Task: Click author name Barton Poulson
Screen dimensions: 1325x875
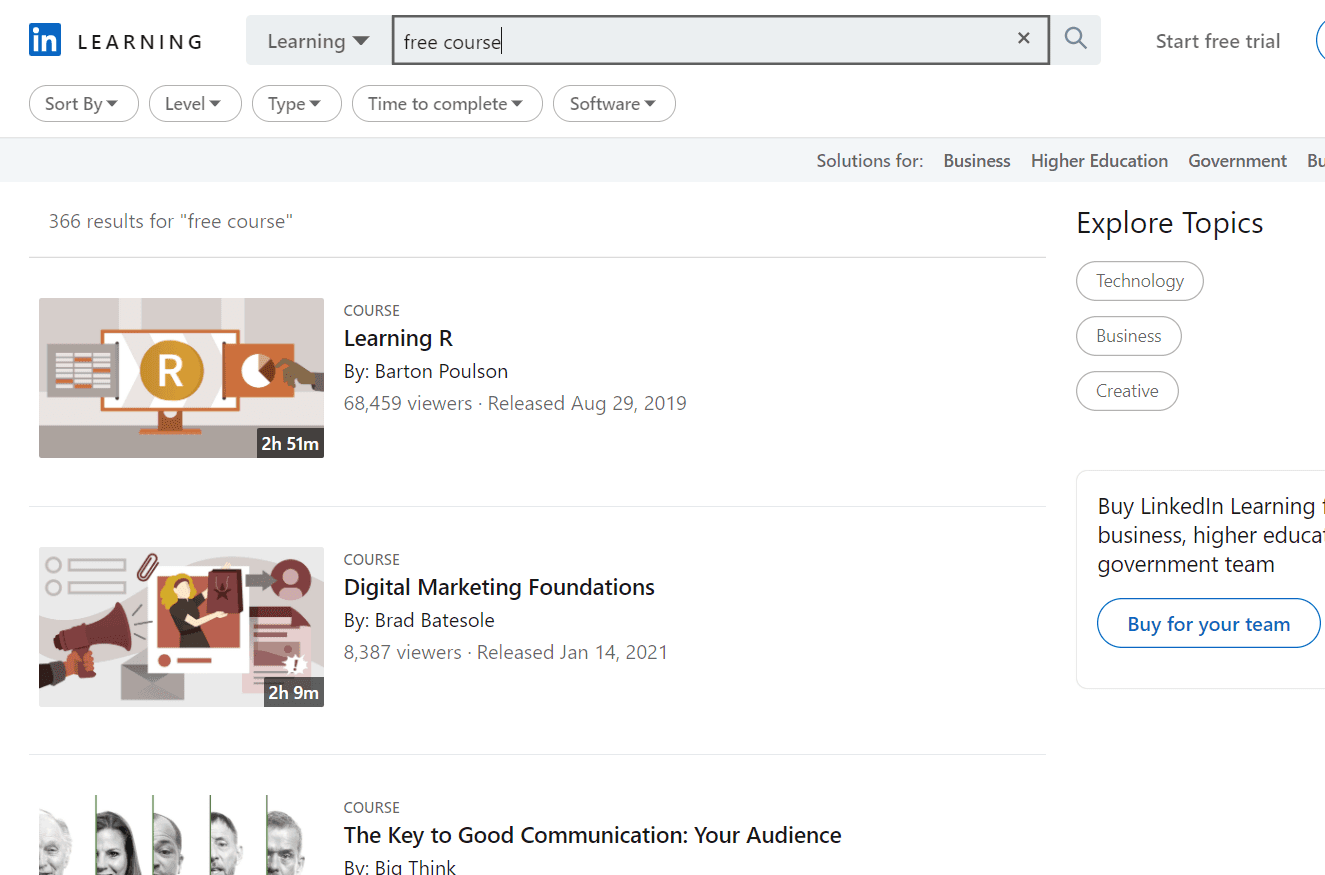Action: pyautogui.click(x=441, y=371)
